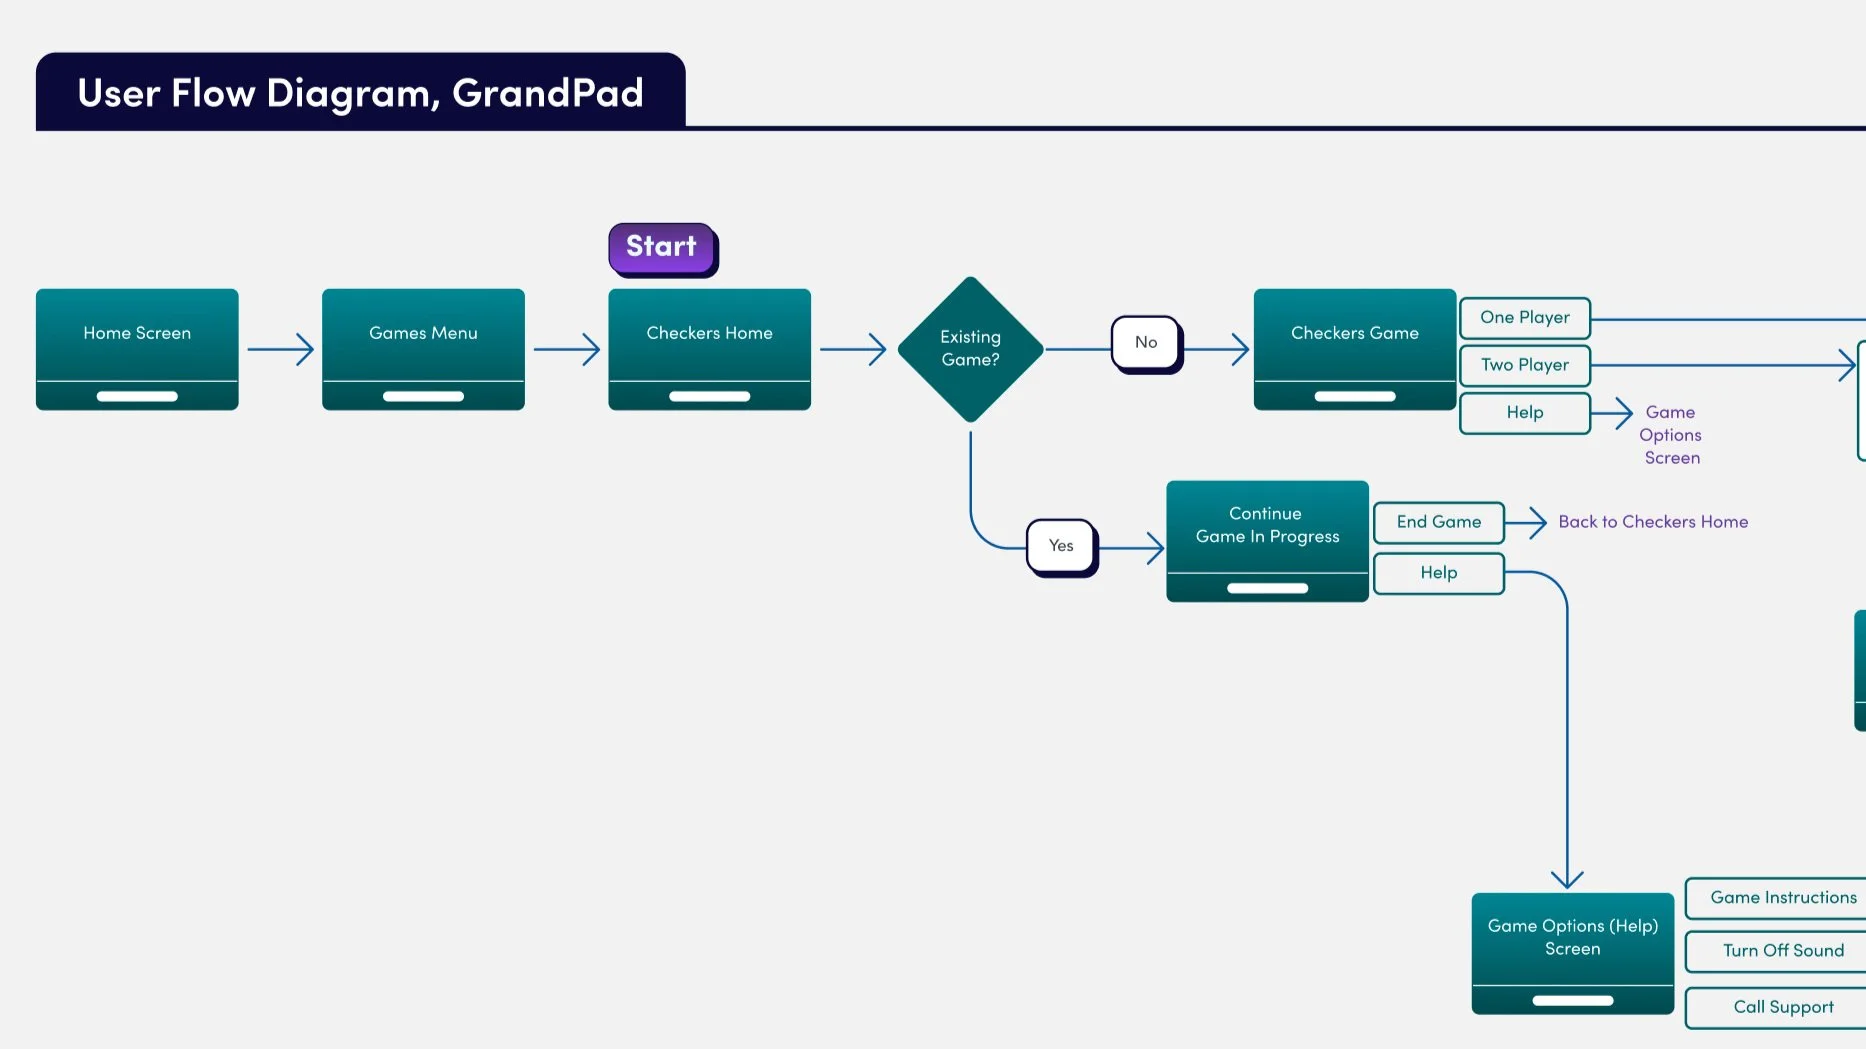Select the Games Menu node

pyautogui.click(x=423, y=349)
